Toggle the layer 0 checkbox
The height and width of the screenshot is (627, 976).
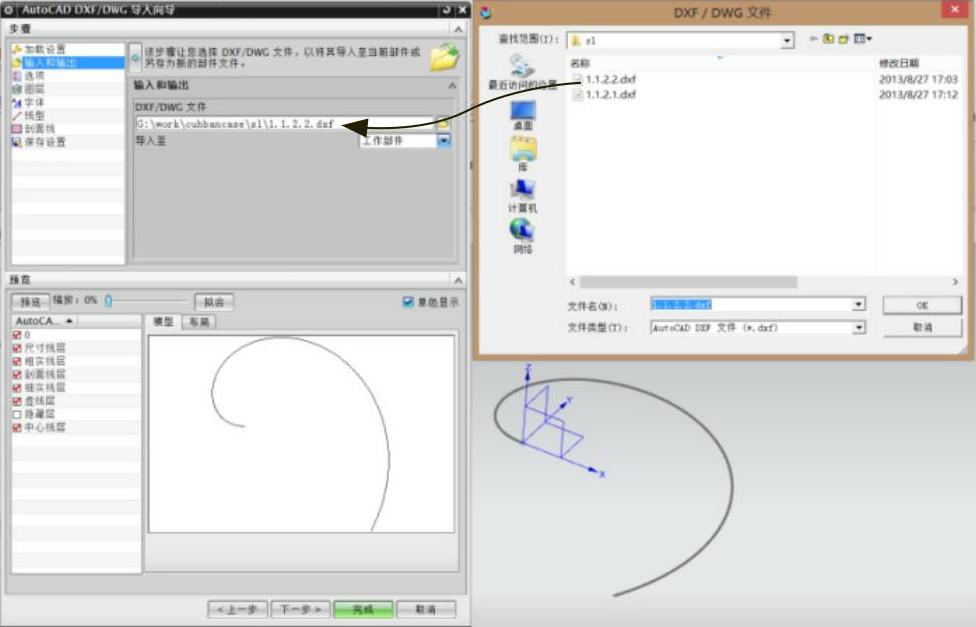tap(17, 335)
